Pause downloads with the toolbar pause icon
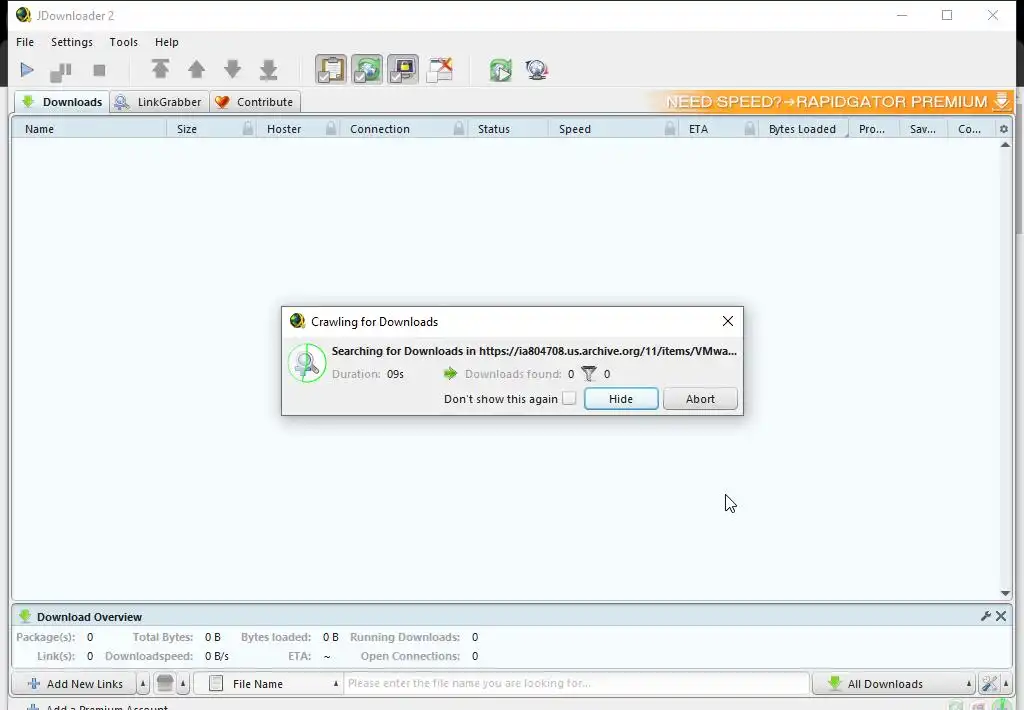This screenshot has width=1024, height=710. click(x=61, y=71)
